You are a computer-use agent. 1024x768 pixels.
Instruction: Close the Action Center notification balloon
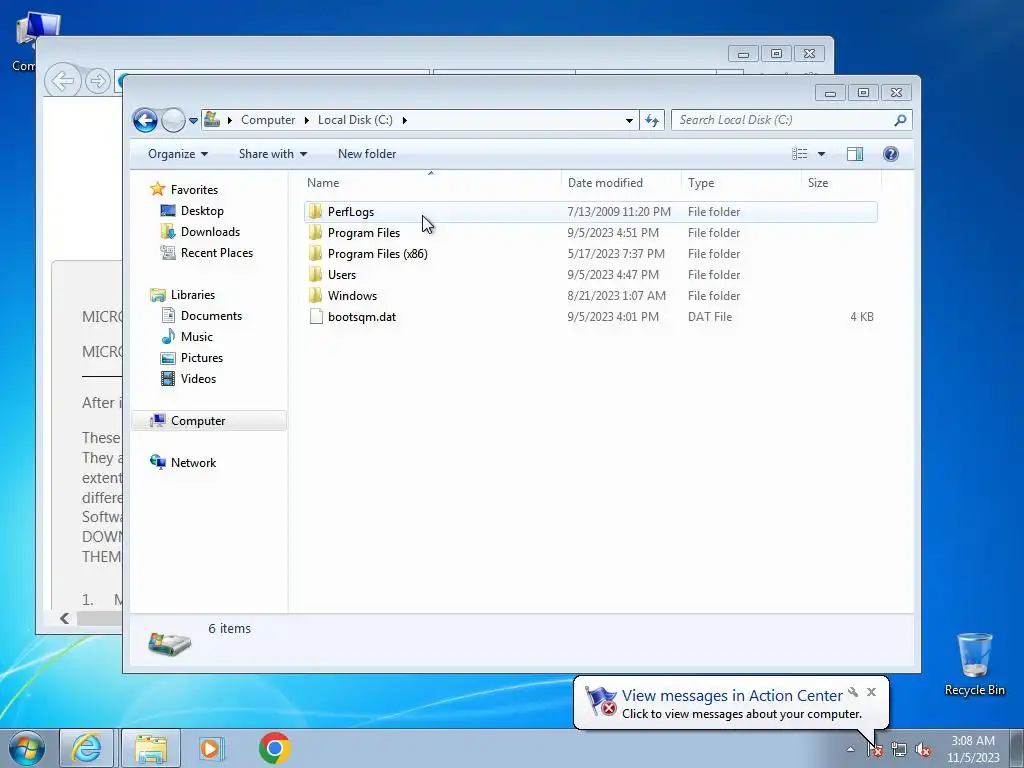click(x=871, y=692)
